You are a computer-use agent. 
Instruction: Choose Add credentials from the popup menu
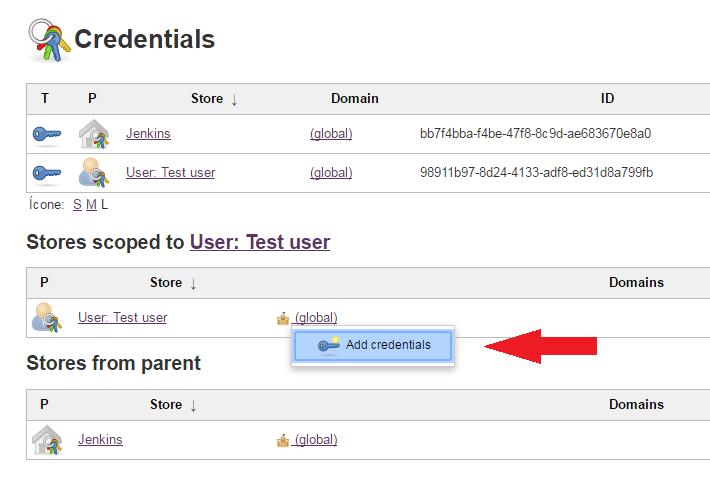coord(373,346)
